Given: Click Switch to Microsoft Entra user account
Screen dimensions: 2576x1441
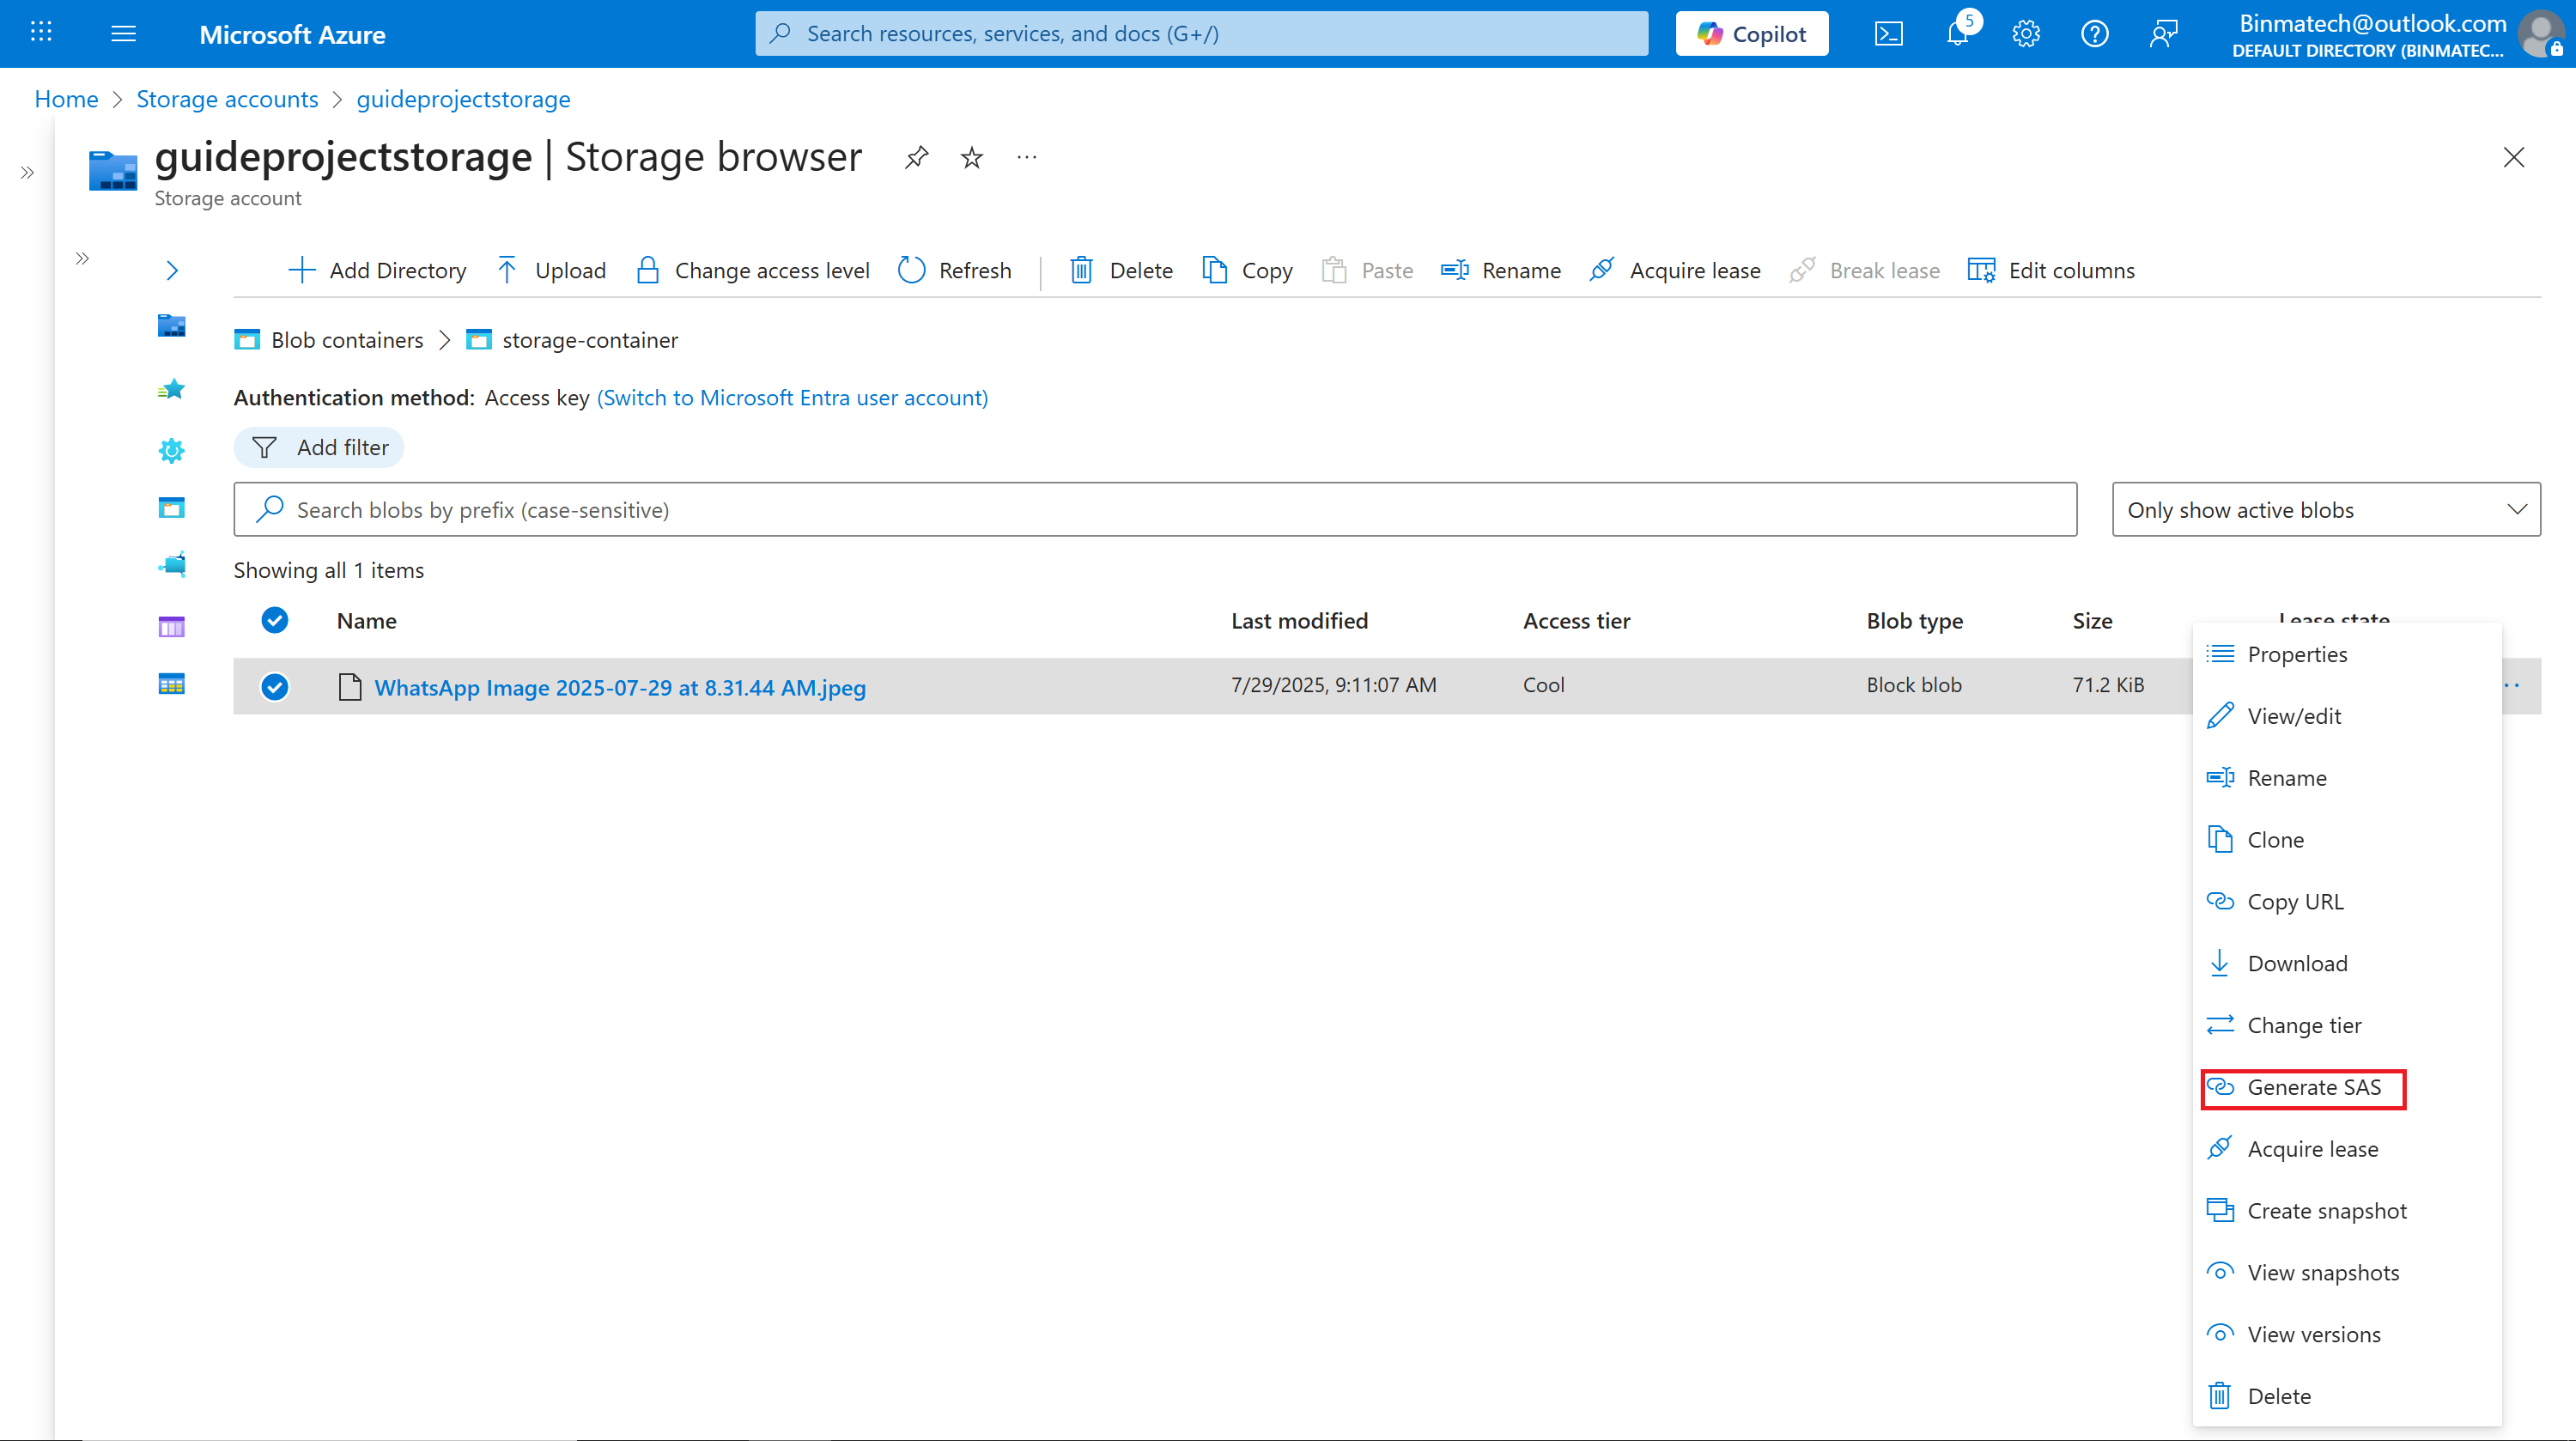Looking at the screenshot, I should [x=792, y=397].
